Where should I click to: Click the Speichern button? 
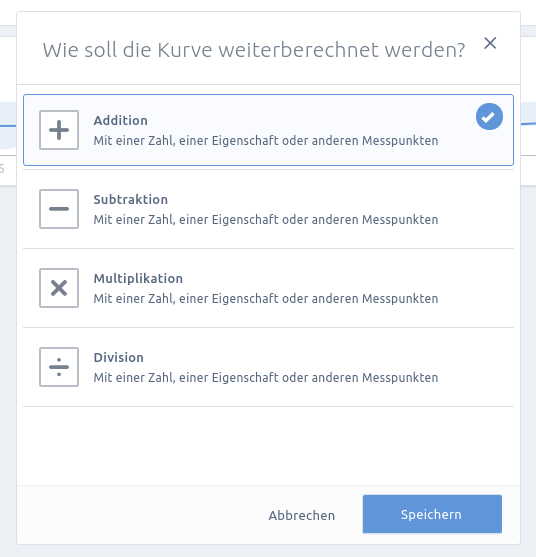click(432, 514)
